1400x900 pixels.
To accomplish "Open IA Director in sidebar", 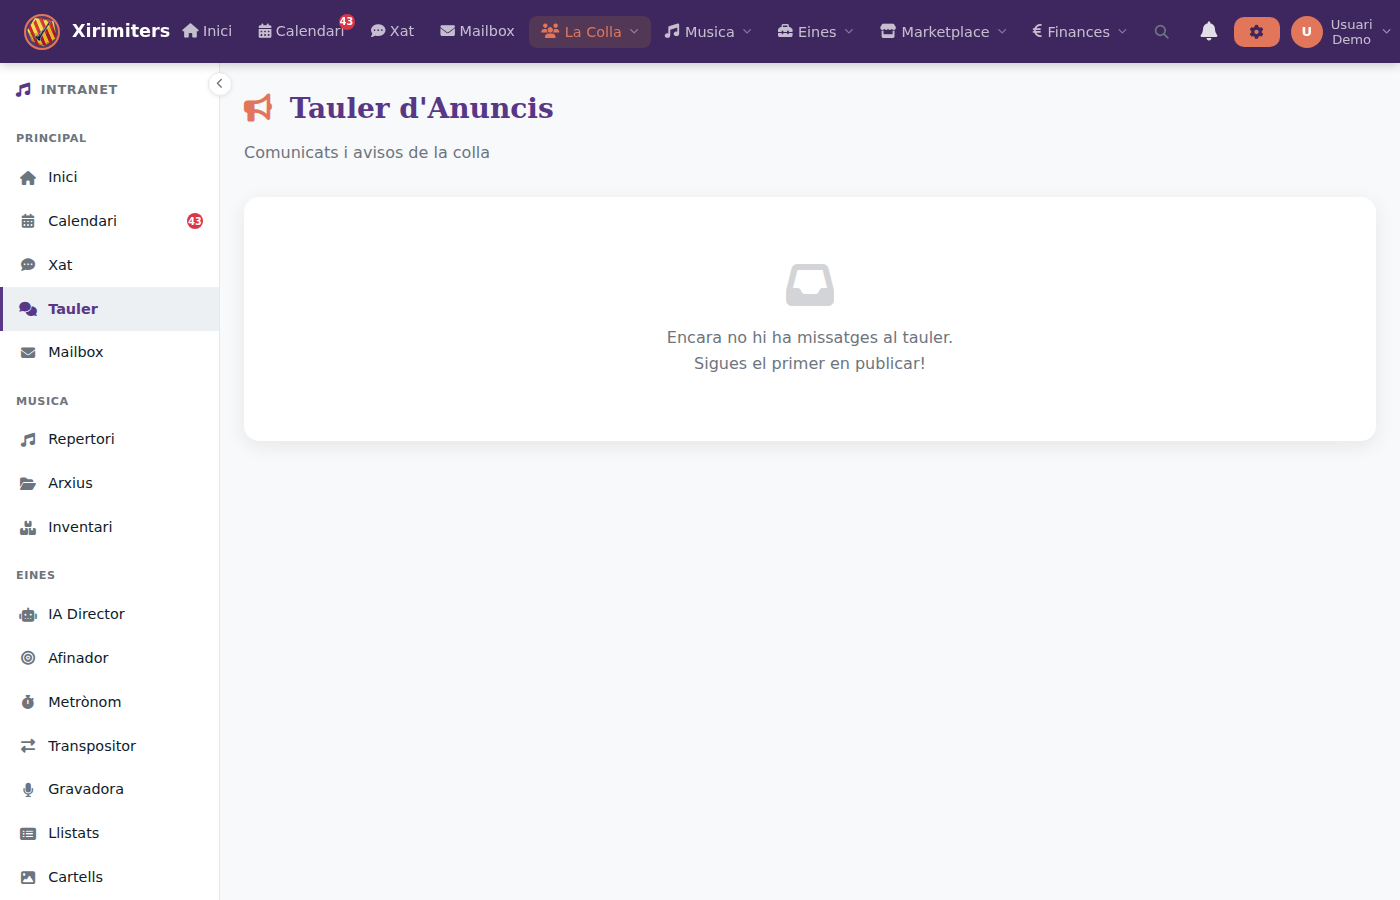I will pos(86,614).
